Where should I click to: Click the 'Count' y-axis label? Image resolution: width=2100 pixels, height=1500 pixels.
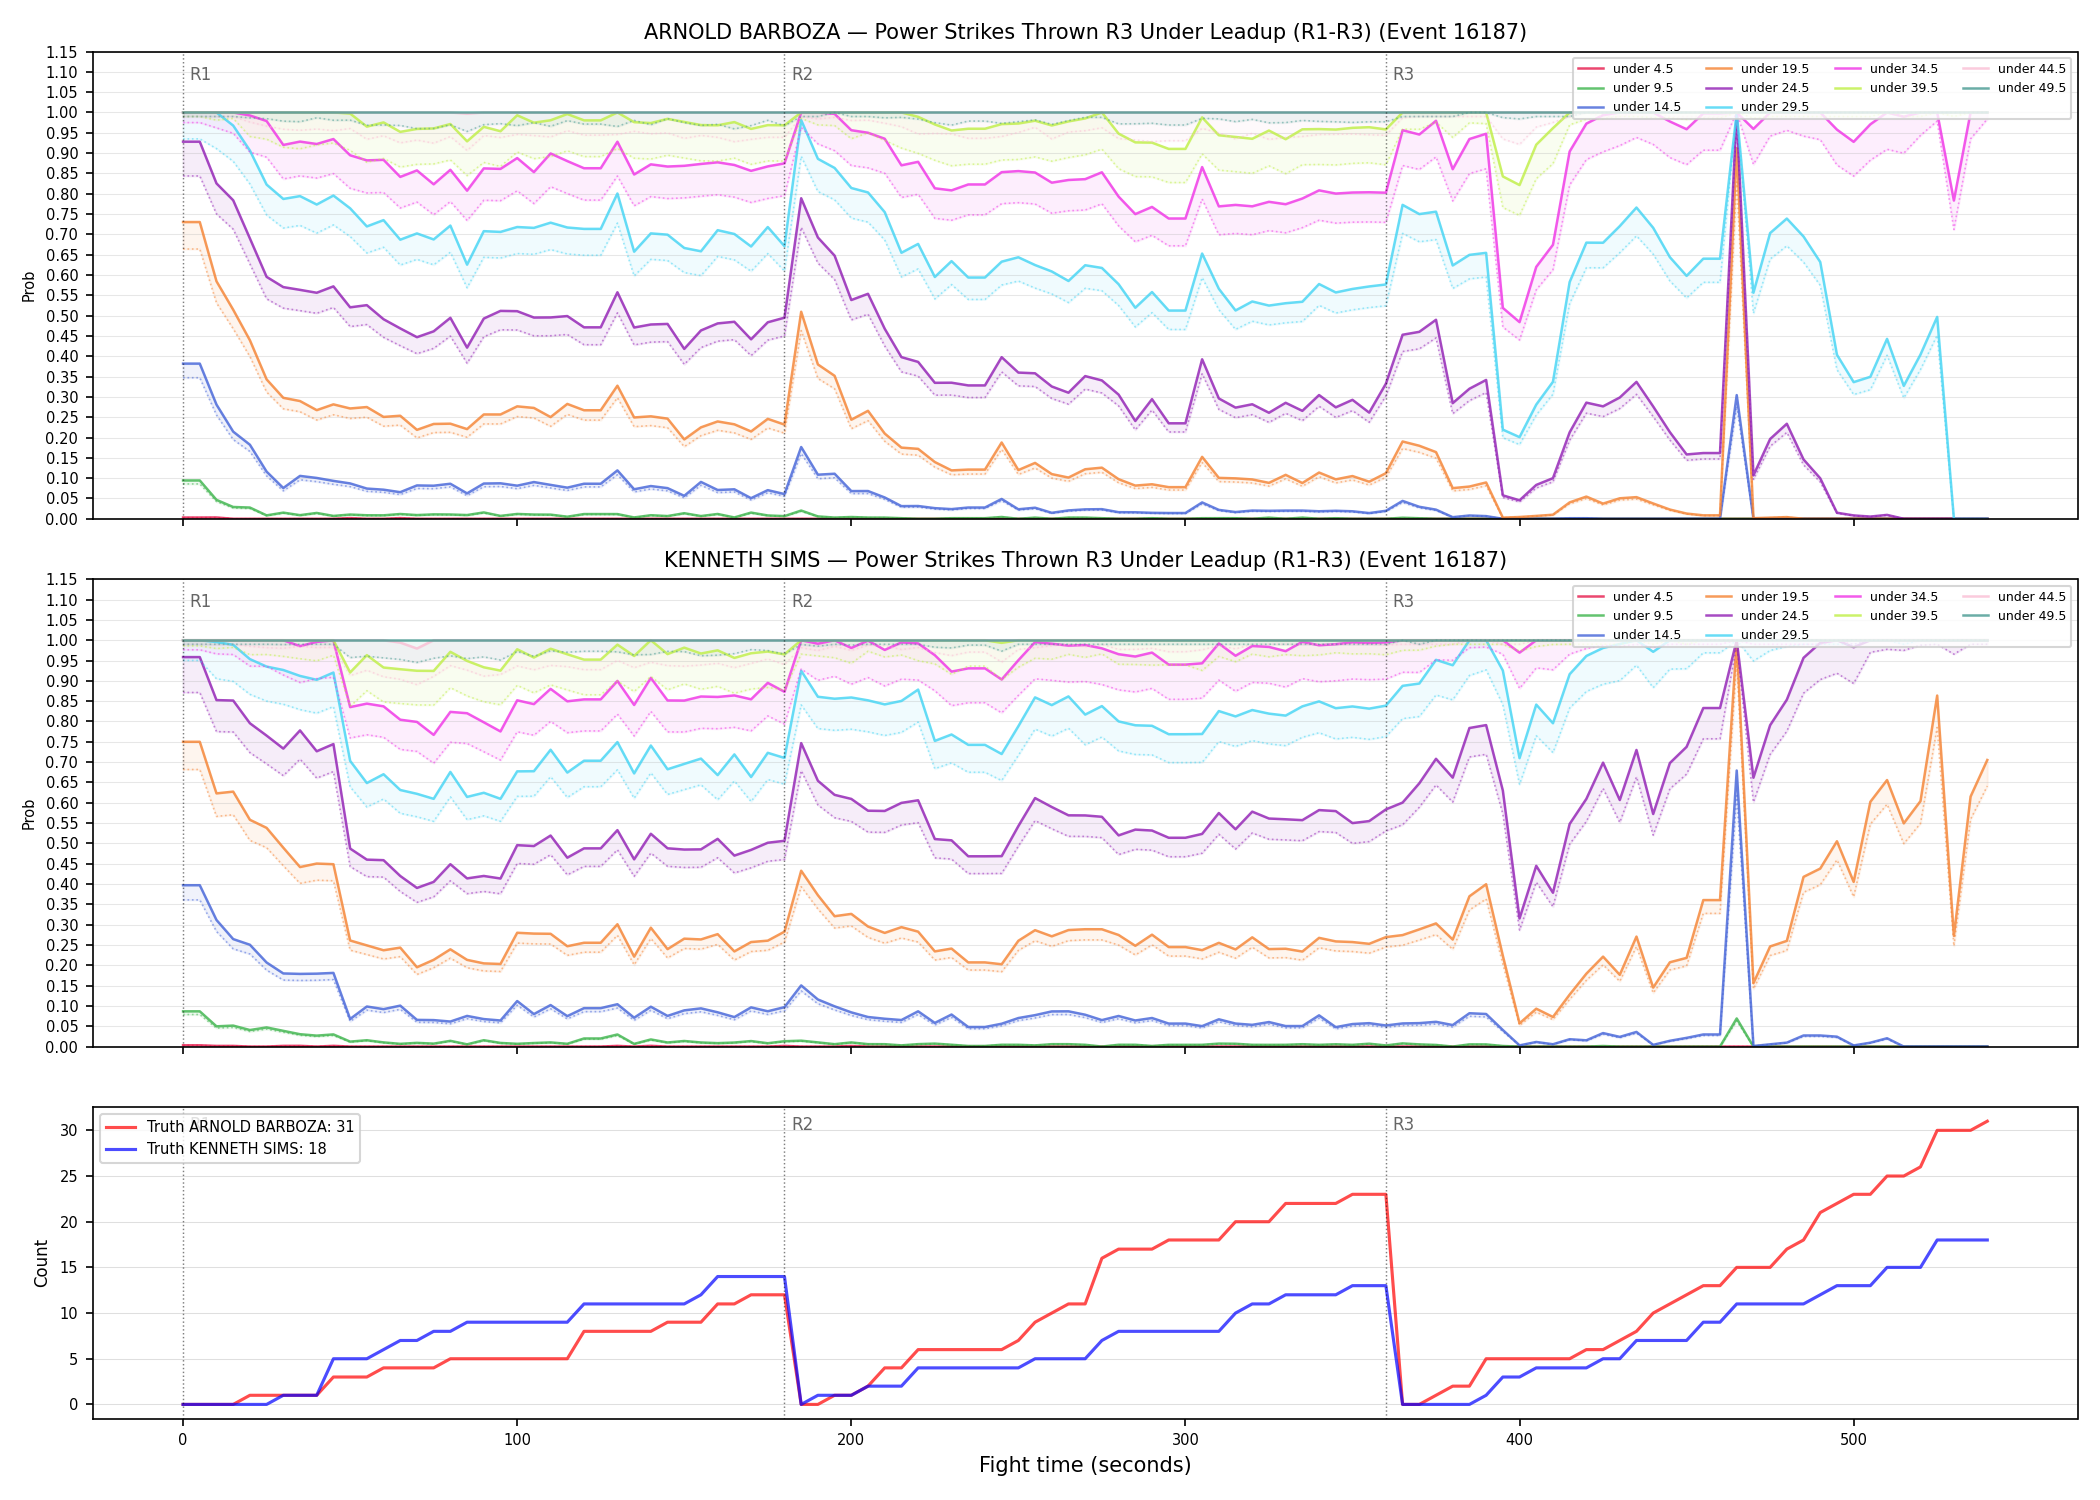[41, 1263]
